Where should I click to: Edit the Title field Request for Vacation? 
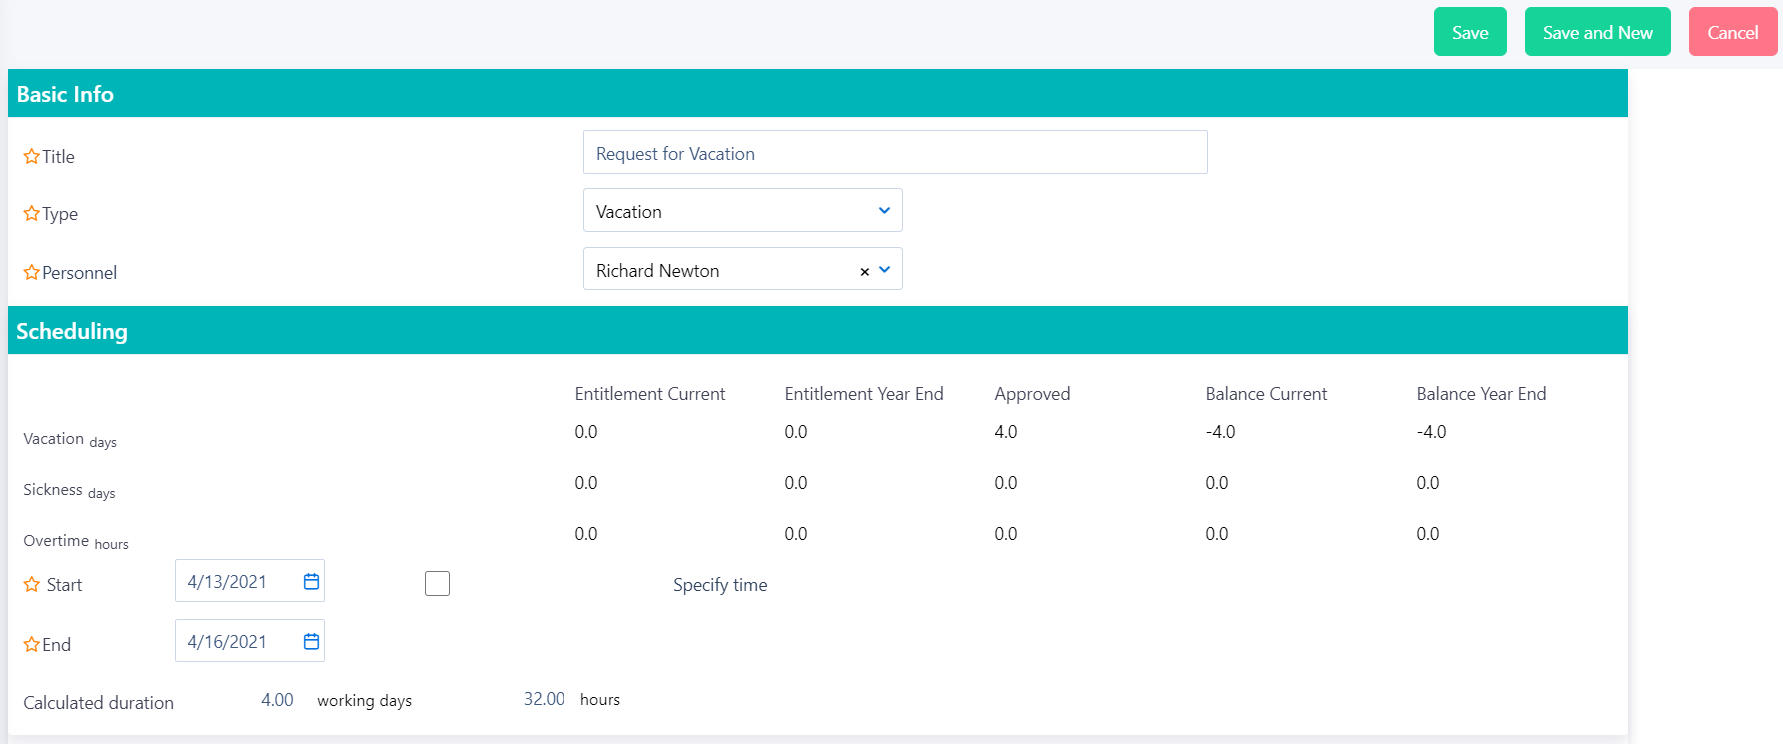click(895, 153)
